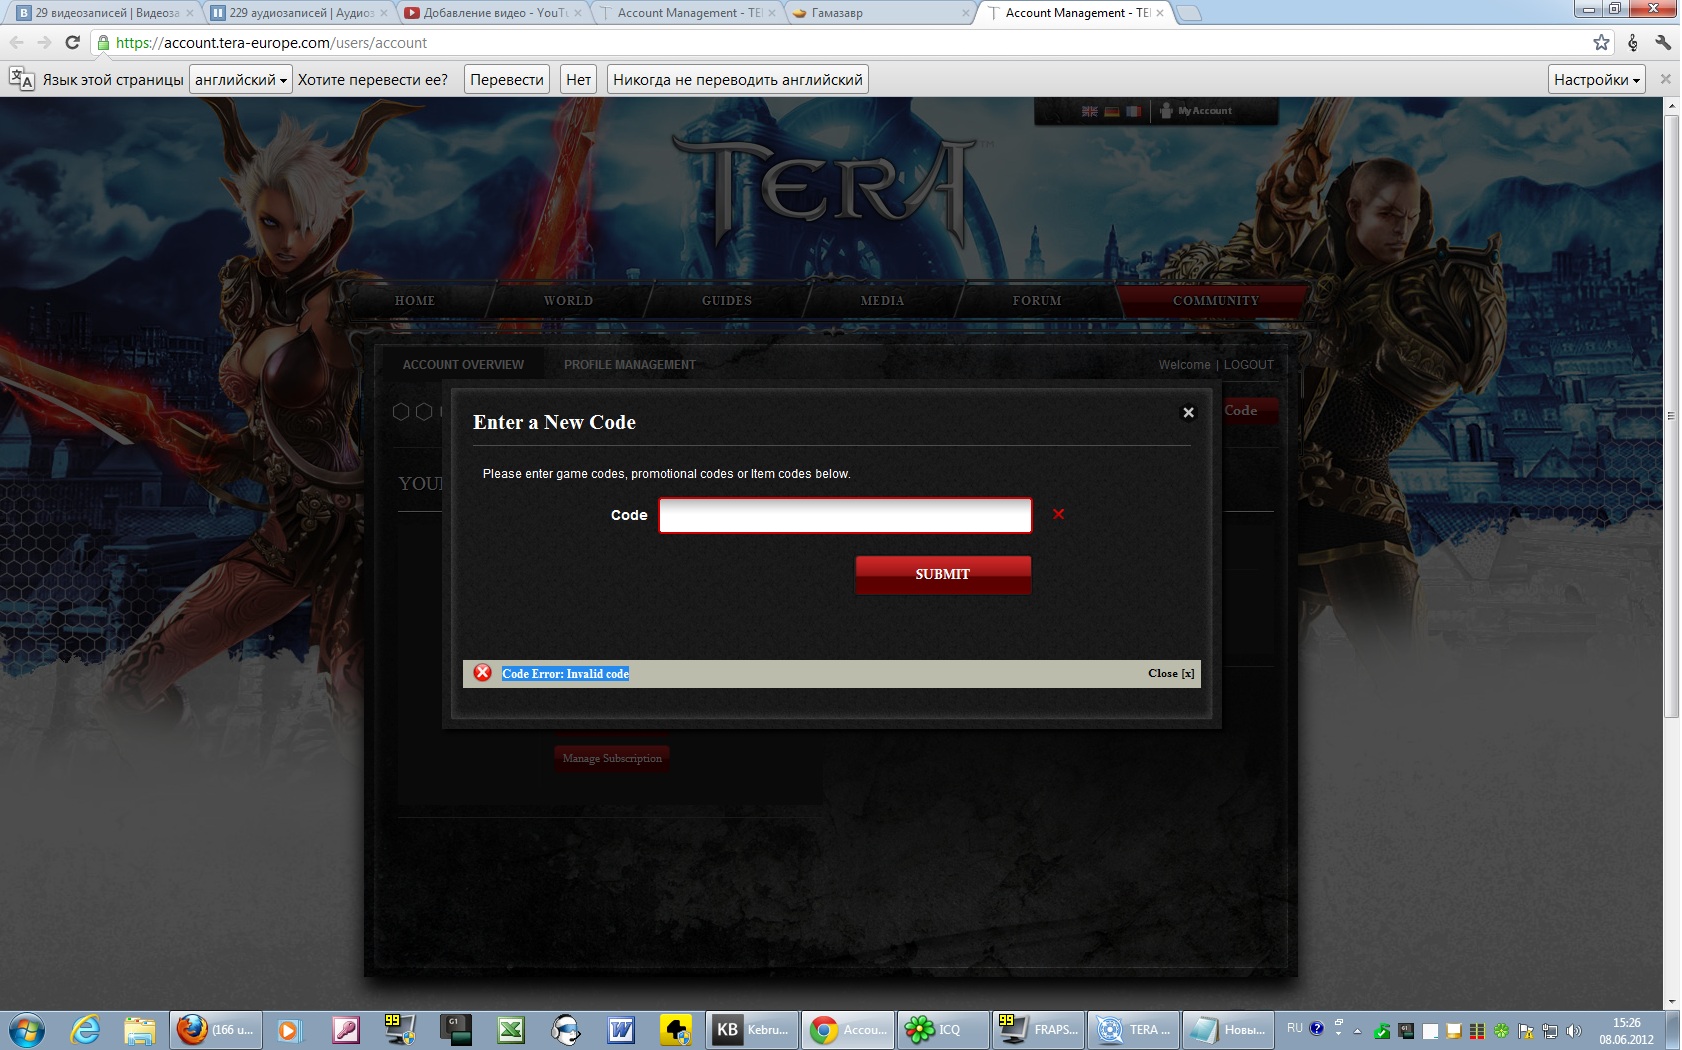Click 'Никогда не переводить английский'

click(737, 80)
